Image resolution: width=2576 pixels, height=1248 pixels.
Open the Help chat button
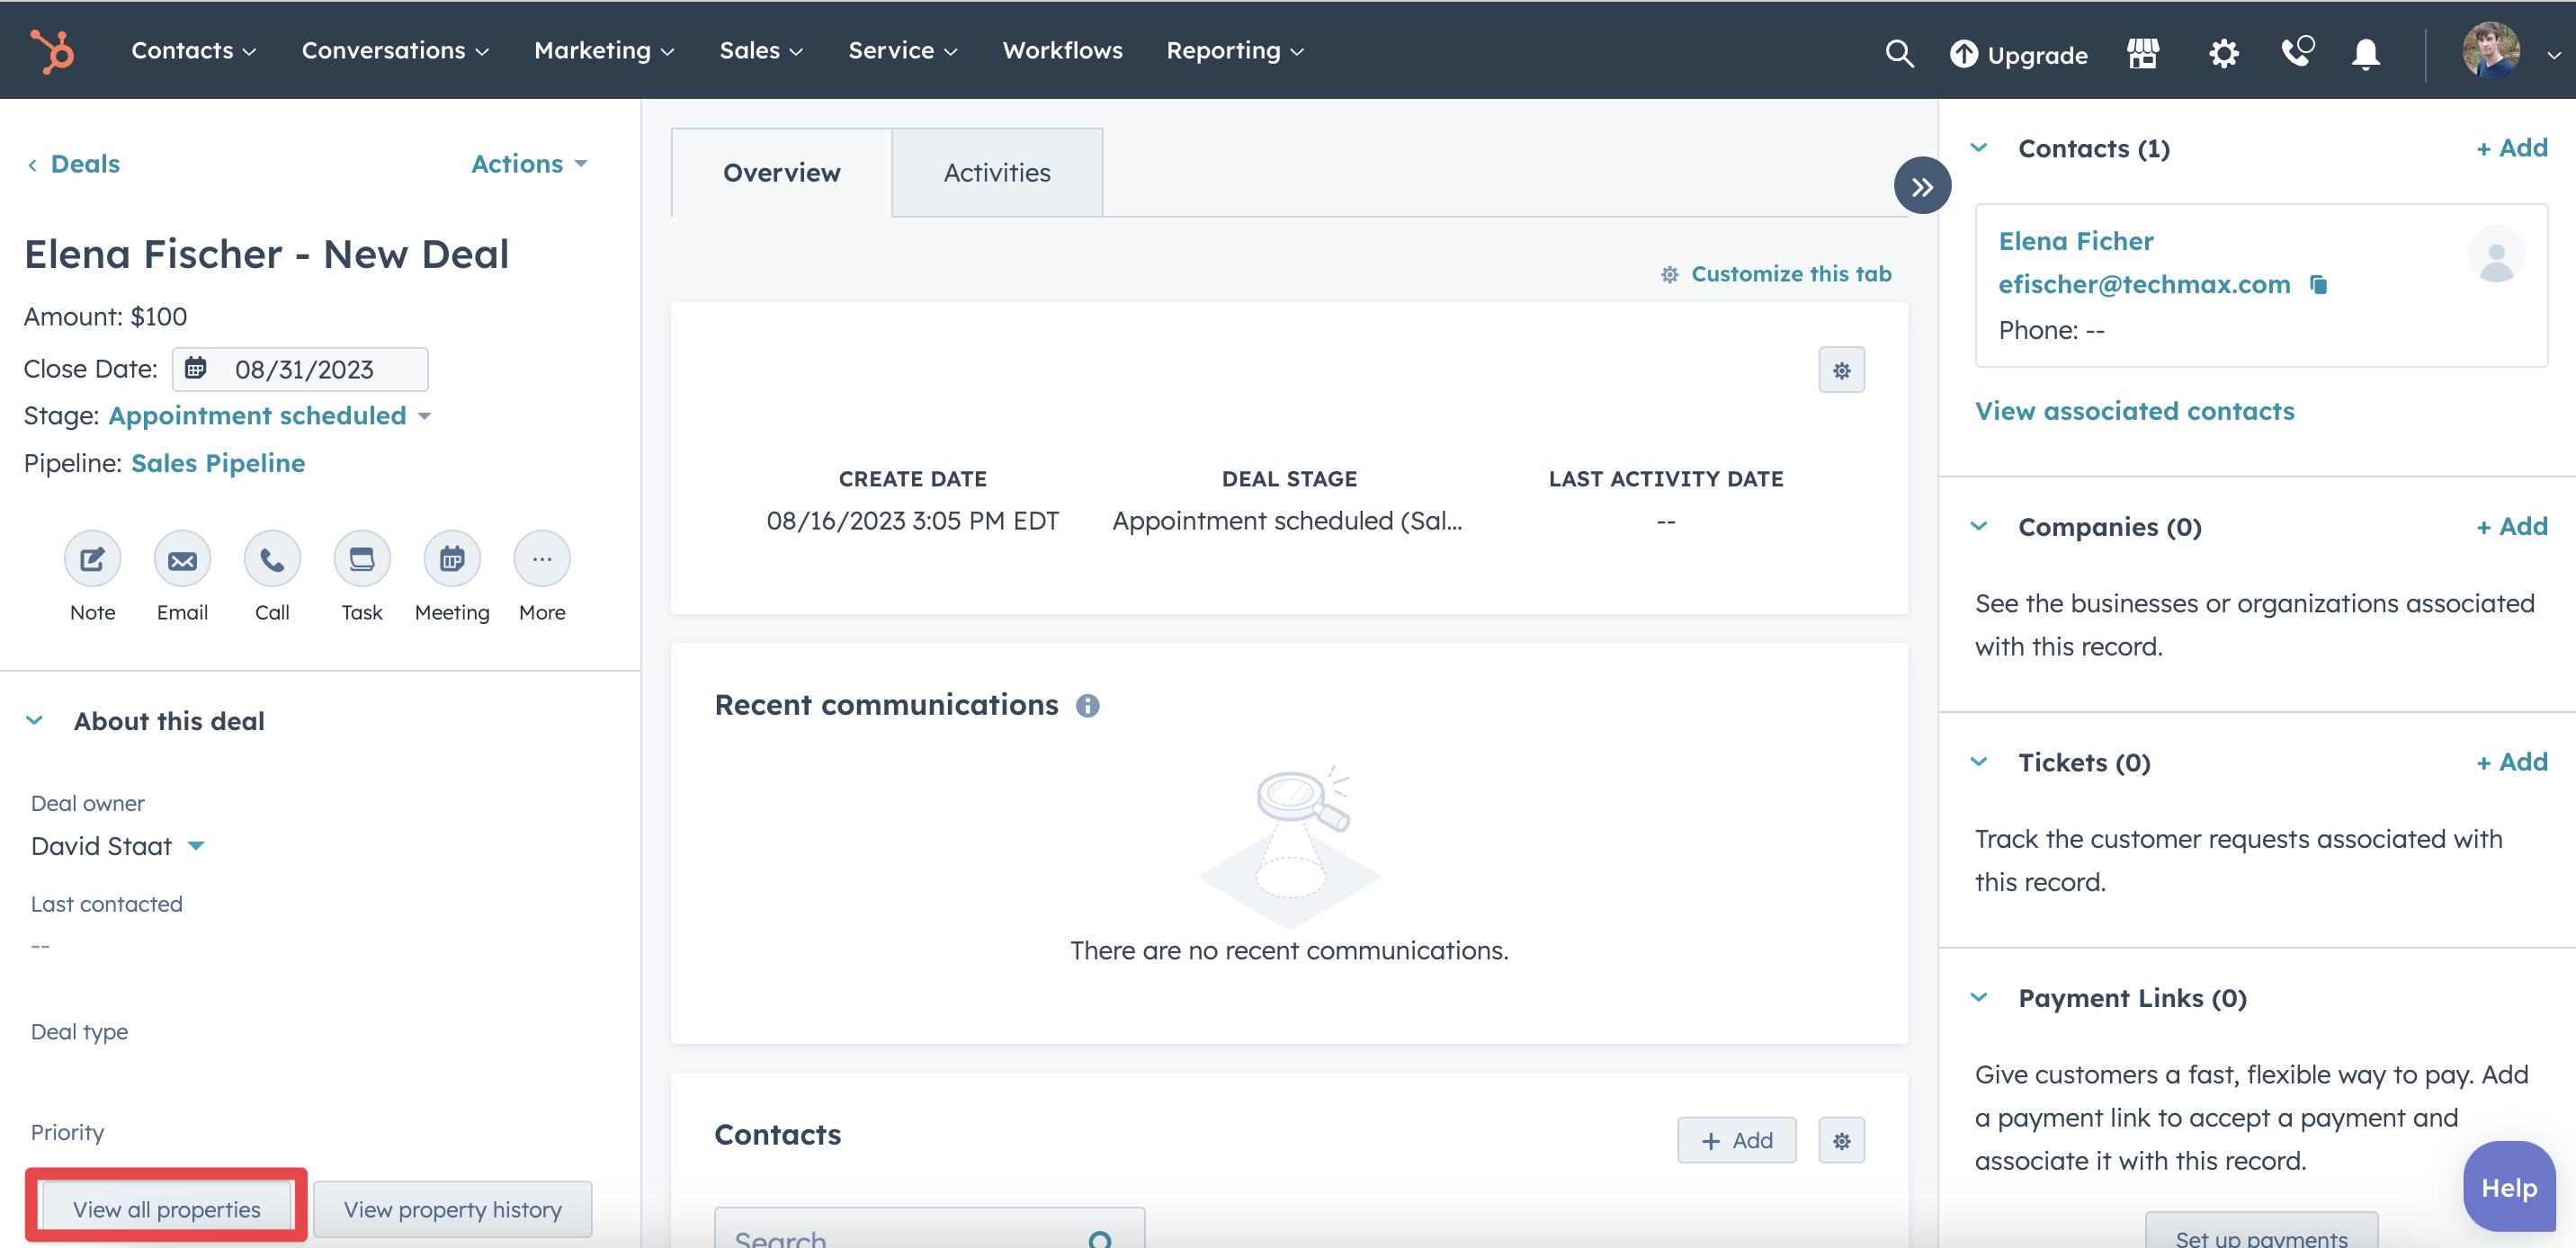(x=2509, y=1188)
